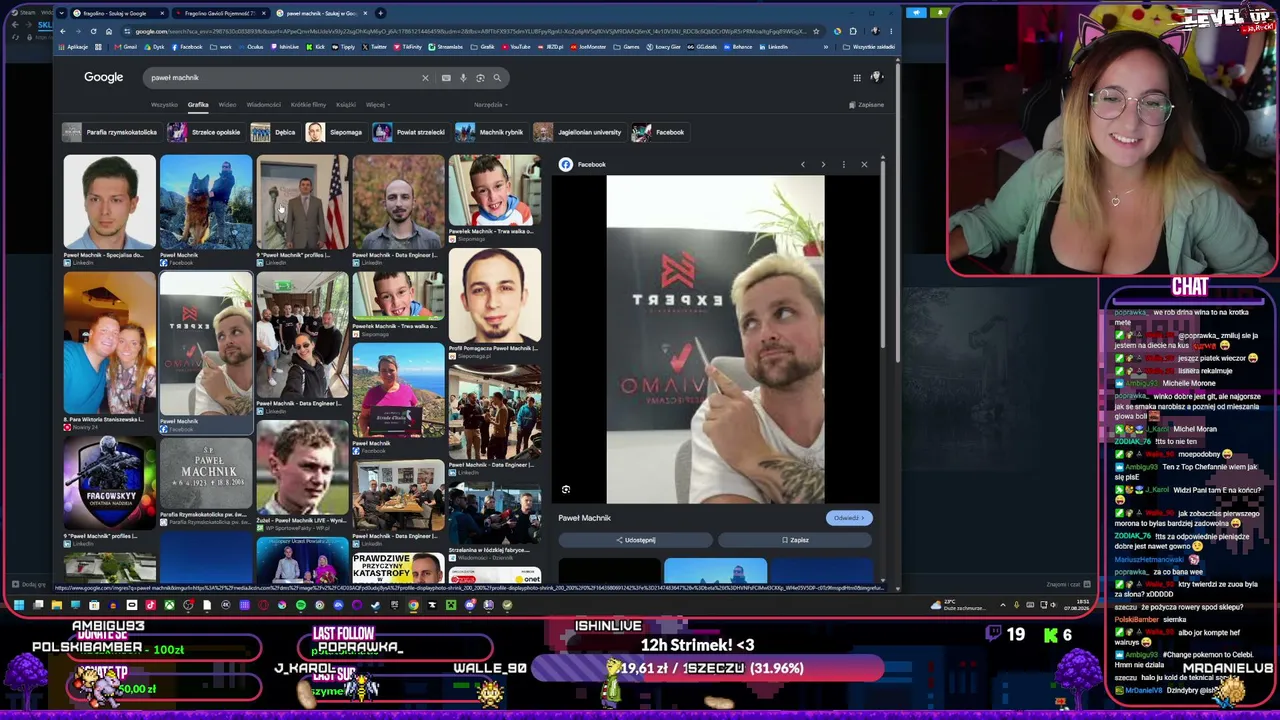
Task: Filter by the Facebook chip
Action: 659,132
